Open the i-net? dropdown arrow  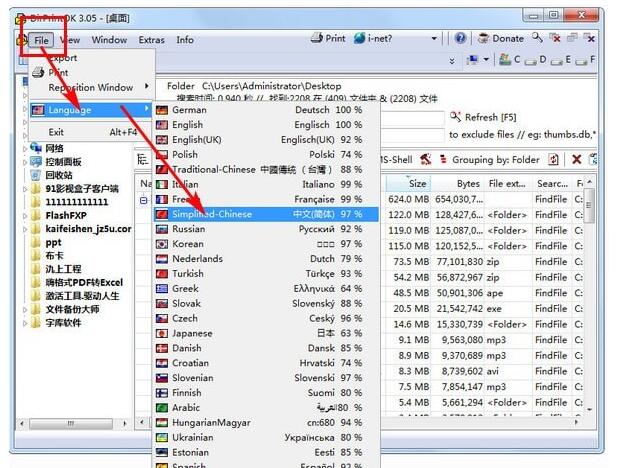[x=434, y=39]
